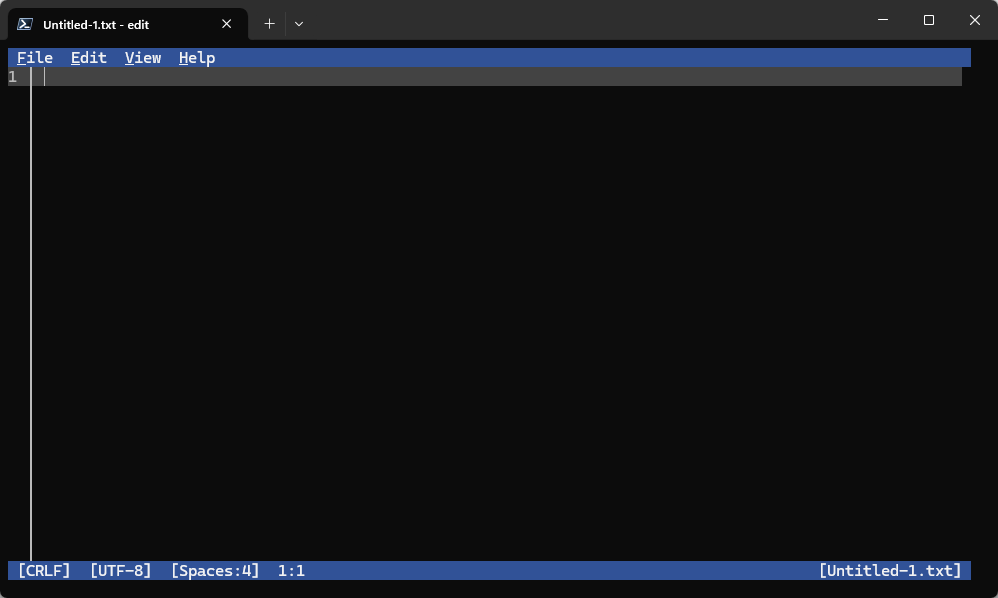Open the File menu
The width and height of the screenshot is (998, 598).
coord(34,57)
